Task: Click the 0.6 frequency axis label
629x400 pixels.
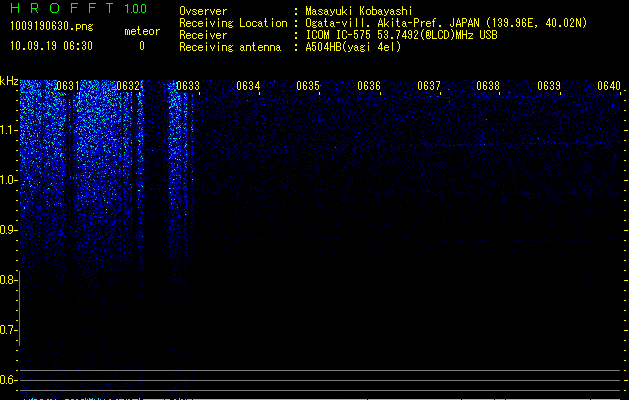Action: [x=8, y=380]
